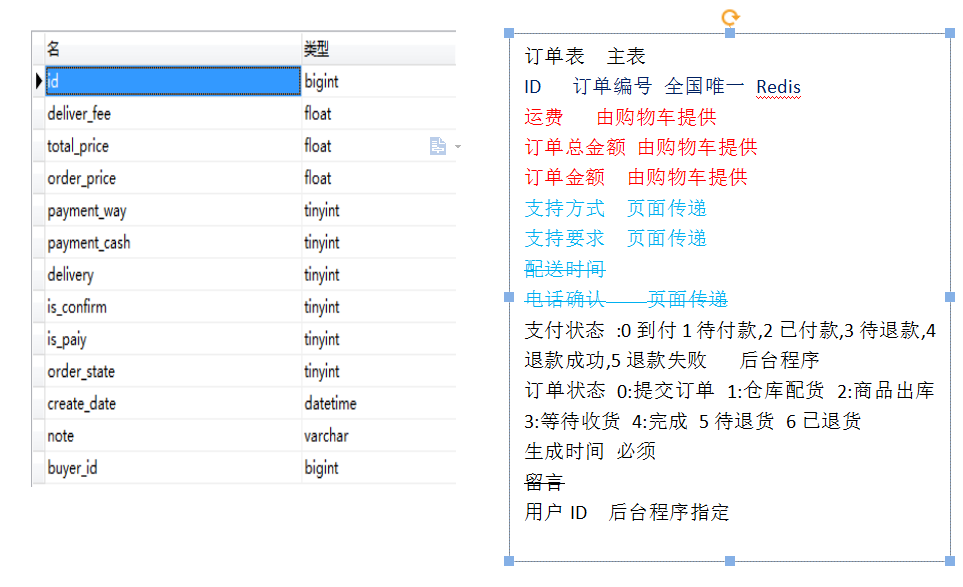The height and width of the screenshot is (587, 963).
Task: Click the row pointer arrow beside id
Action: pos(39,81)
